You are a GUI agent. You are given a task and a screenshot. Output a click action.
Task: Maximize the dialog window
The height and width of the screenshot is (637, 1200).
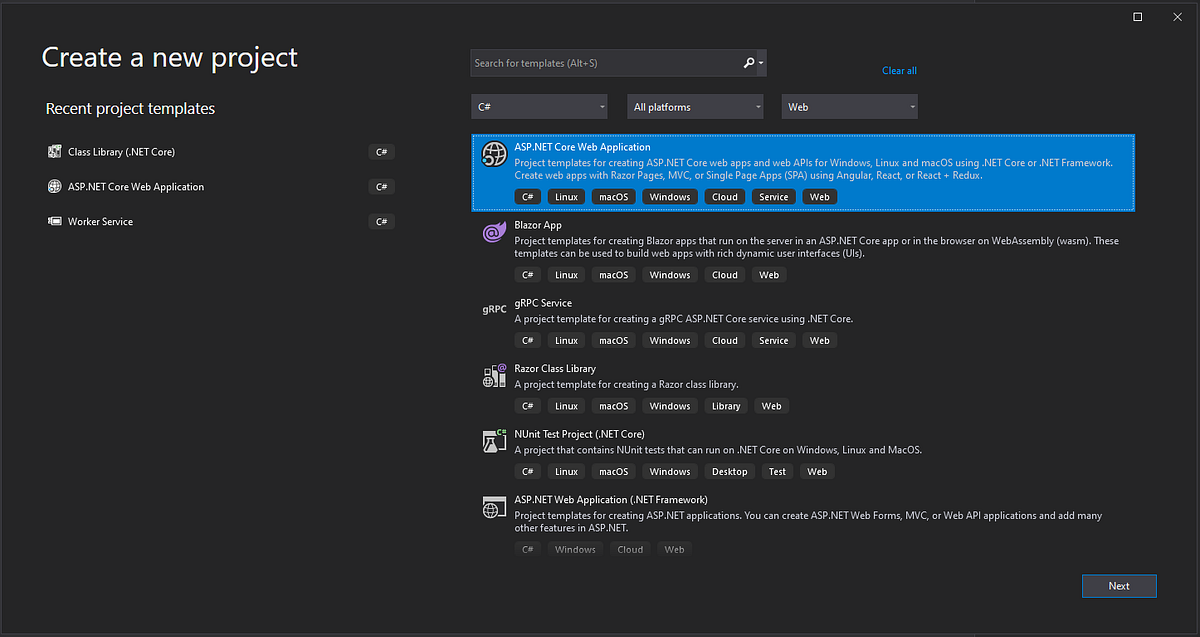1138,17
